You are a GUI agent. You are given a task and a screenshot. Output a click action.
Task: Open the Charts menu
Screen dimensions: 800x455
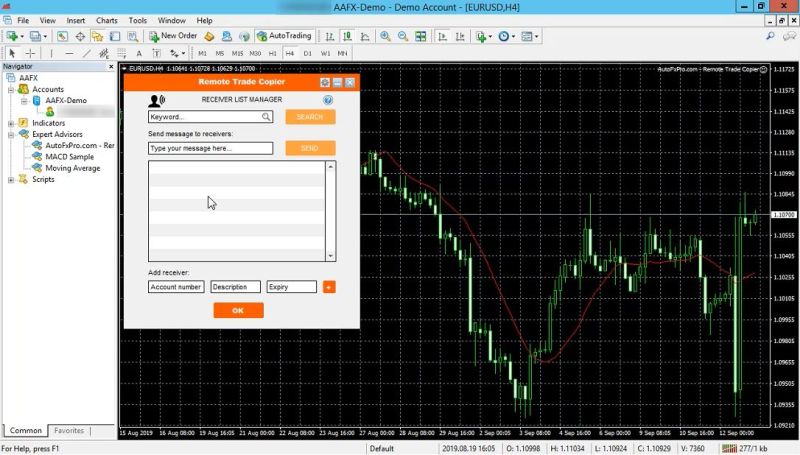pos(106,20)
